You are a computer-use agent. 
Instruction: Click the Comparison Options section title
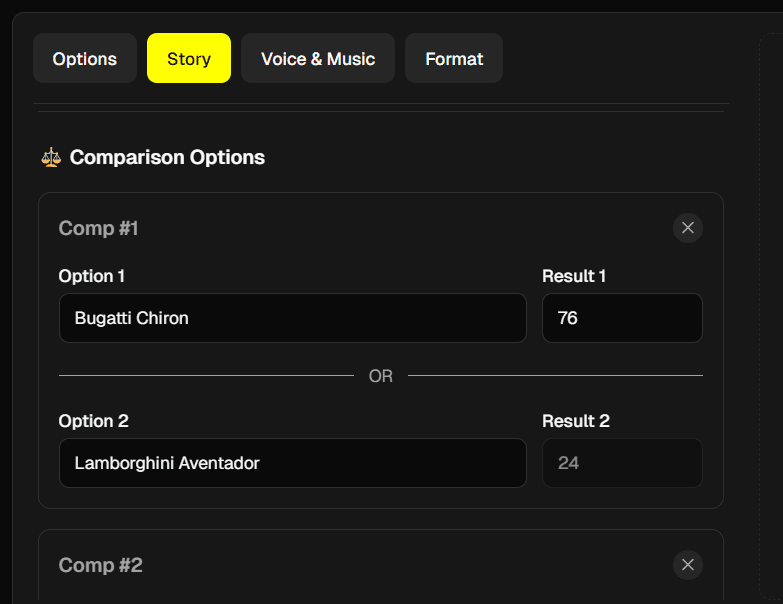click(167, 157)
